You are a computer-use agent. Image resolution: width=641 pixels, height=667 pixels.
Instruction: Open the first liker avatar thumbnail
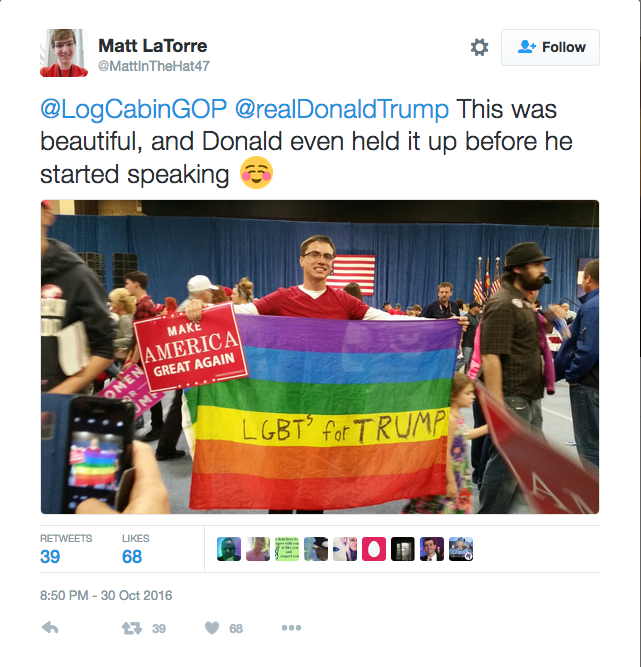[229, 549]
